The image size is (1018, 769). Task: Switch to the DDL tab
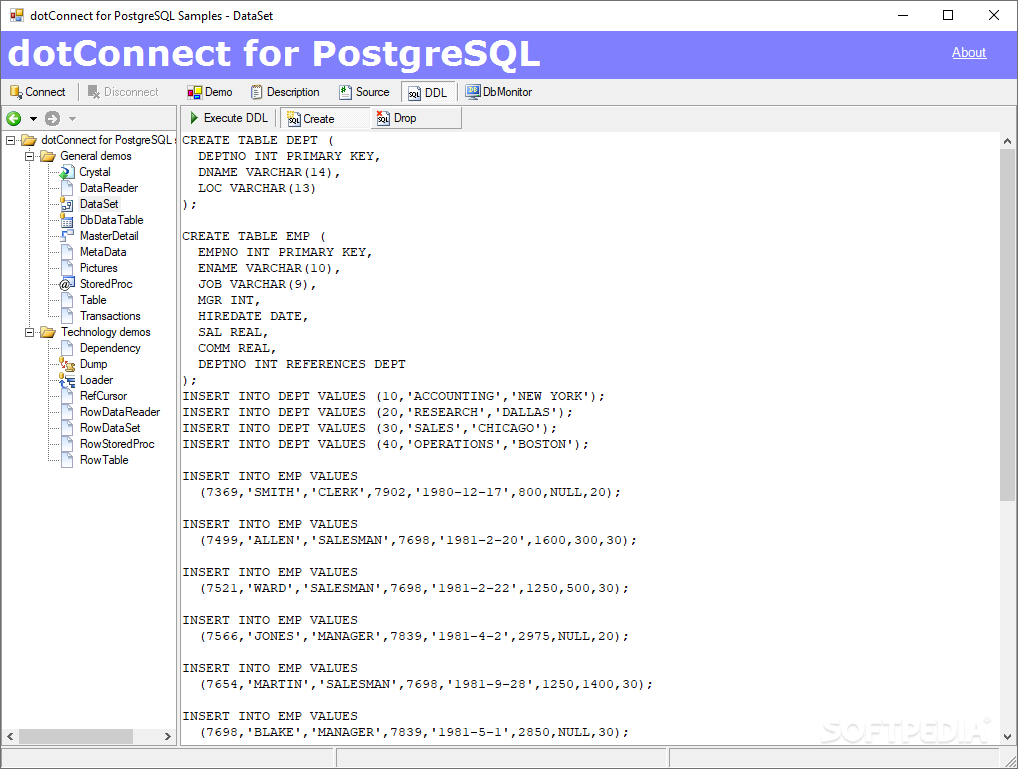click(x=428, y=93)
